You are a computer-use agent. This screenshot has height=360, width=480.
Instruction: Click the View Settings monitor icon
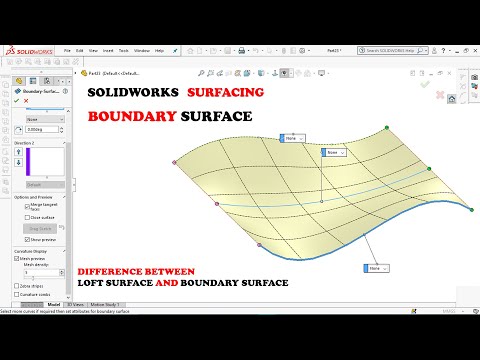click(x=321, y=73)
